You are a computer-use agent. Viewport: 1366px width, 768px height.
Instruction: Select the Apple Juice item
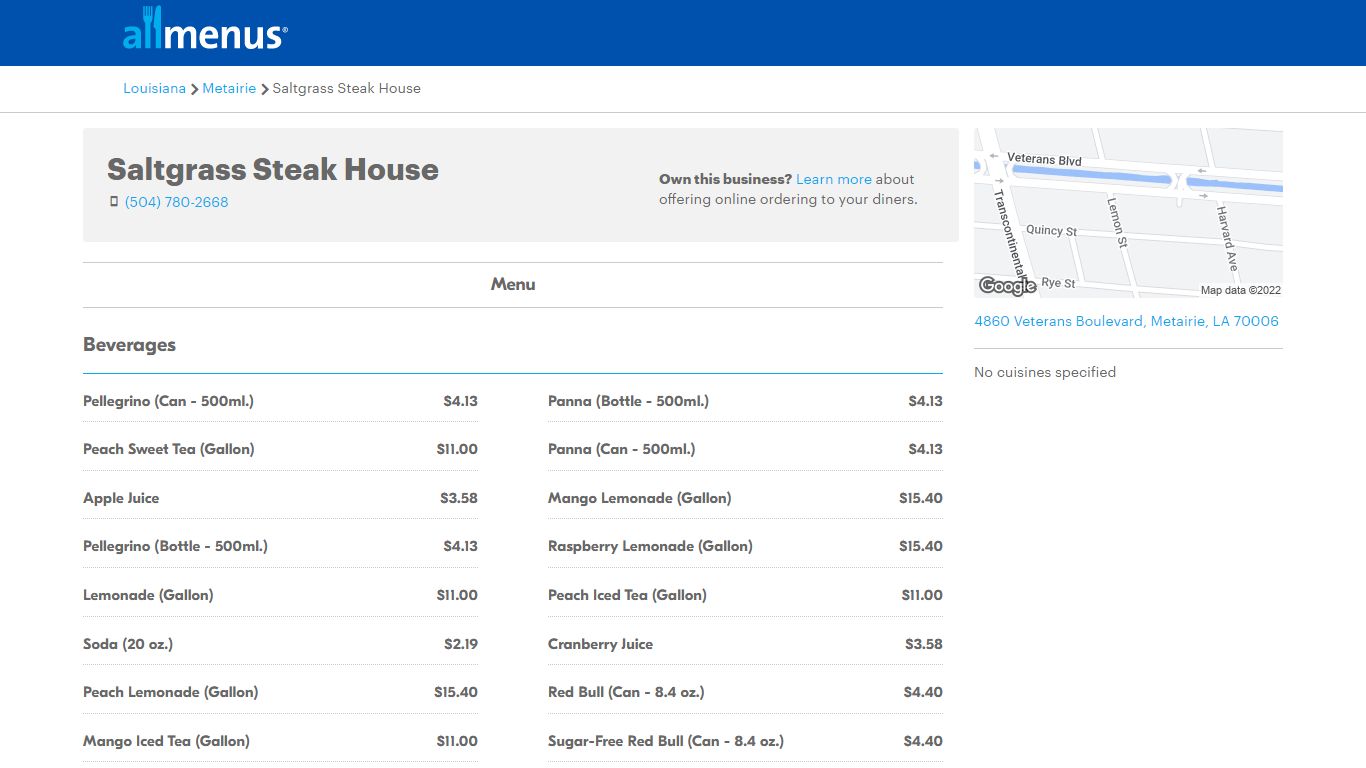pos(121,498)
